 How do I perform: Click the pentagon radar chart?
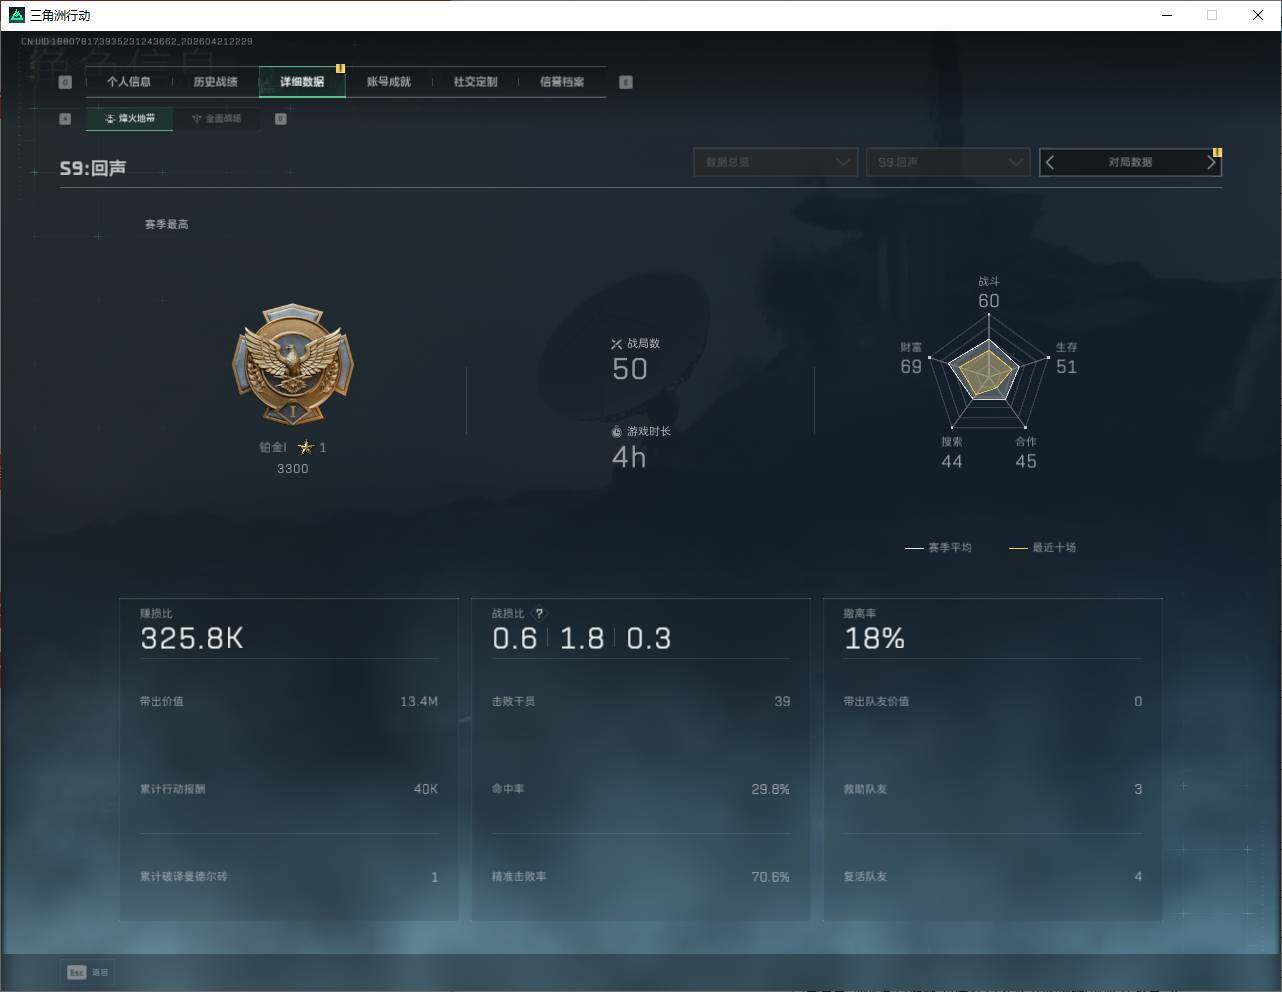point(989,373)
